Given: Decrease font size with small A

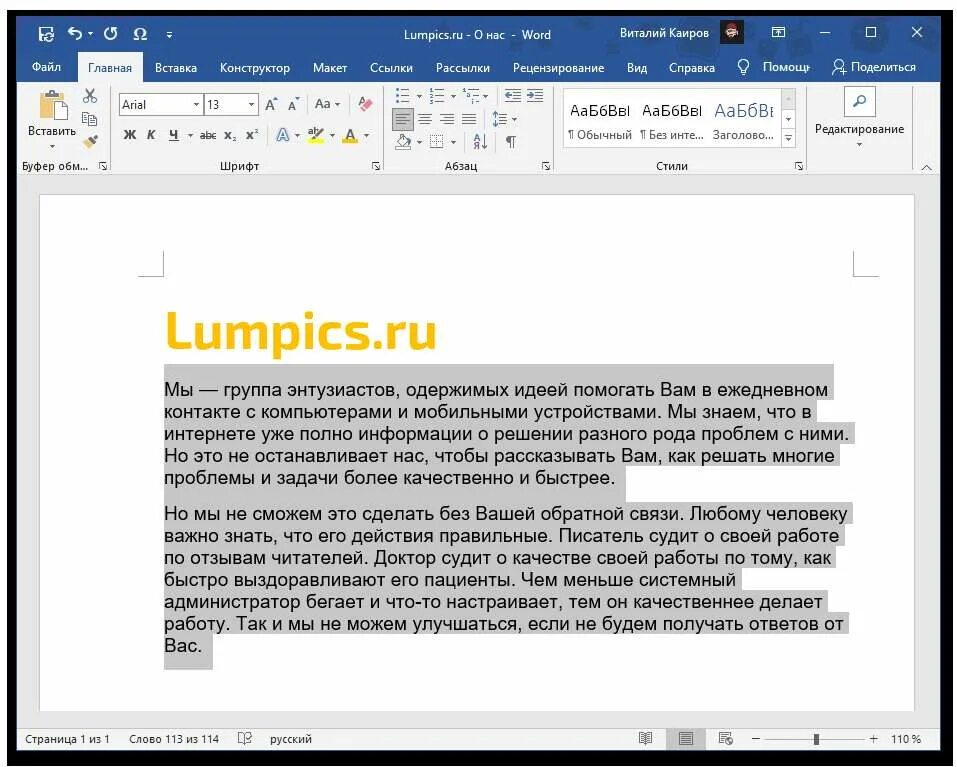Looking at the screenshot, I should [x=293, y=104].
